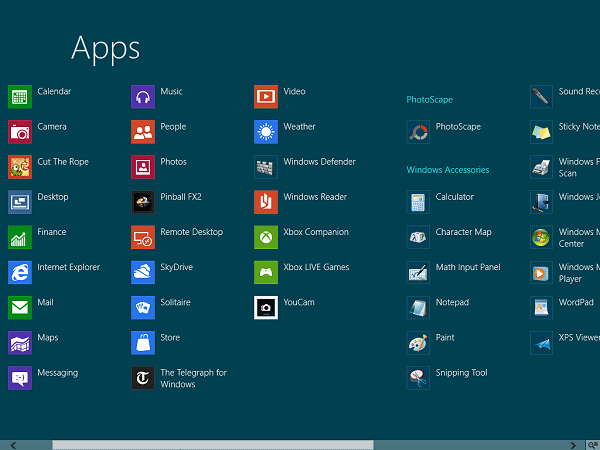Launch the Snipping Tool icon
600x450 pixels.
coord(418,378)
